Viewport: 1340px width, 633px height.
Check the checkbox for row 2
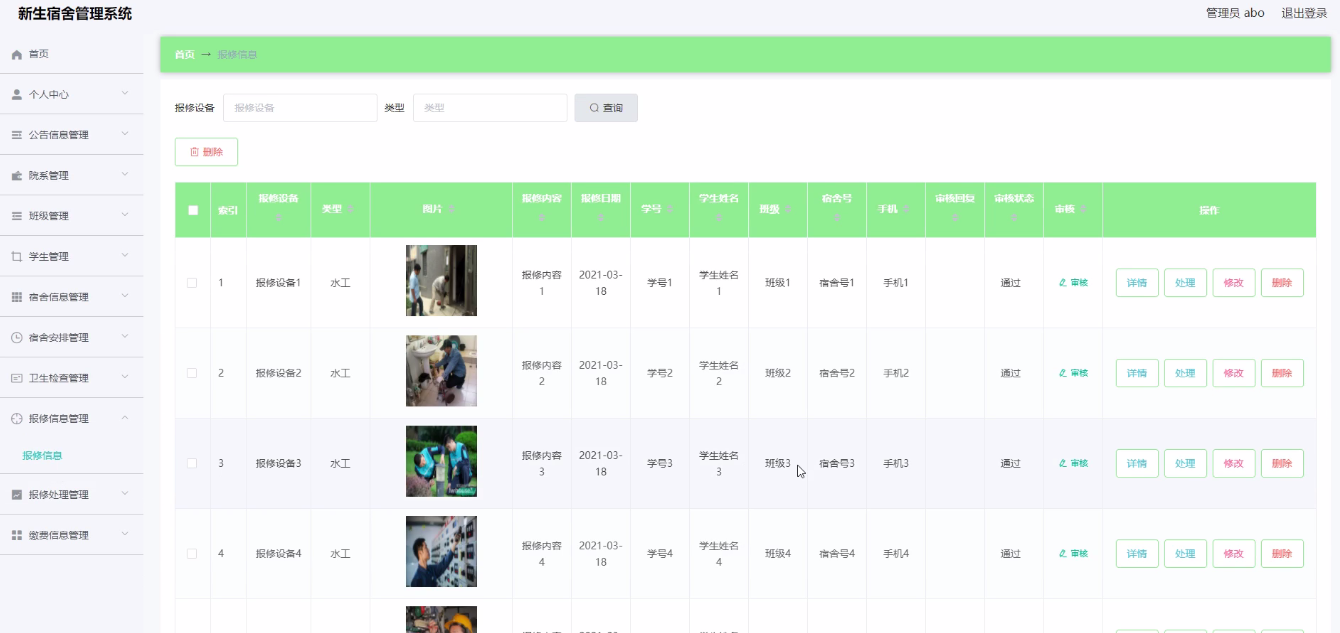pos(192,373)
